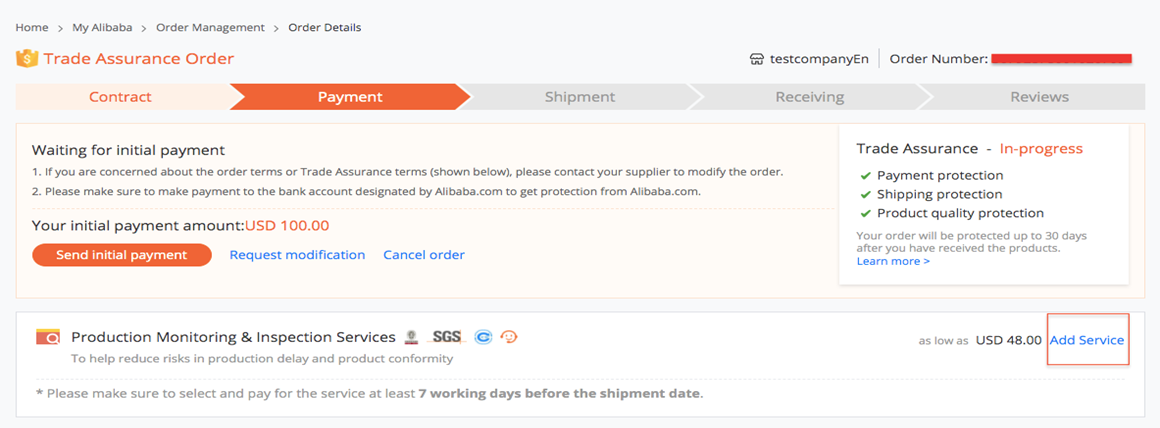This screenshot has width=1160, height=428.
Task: Click the blue circular C inspection logo
Action: [x=483, y=338]
